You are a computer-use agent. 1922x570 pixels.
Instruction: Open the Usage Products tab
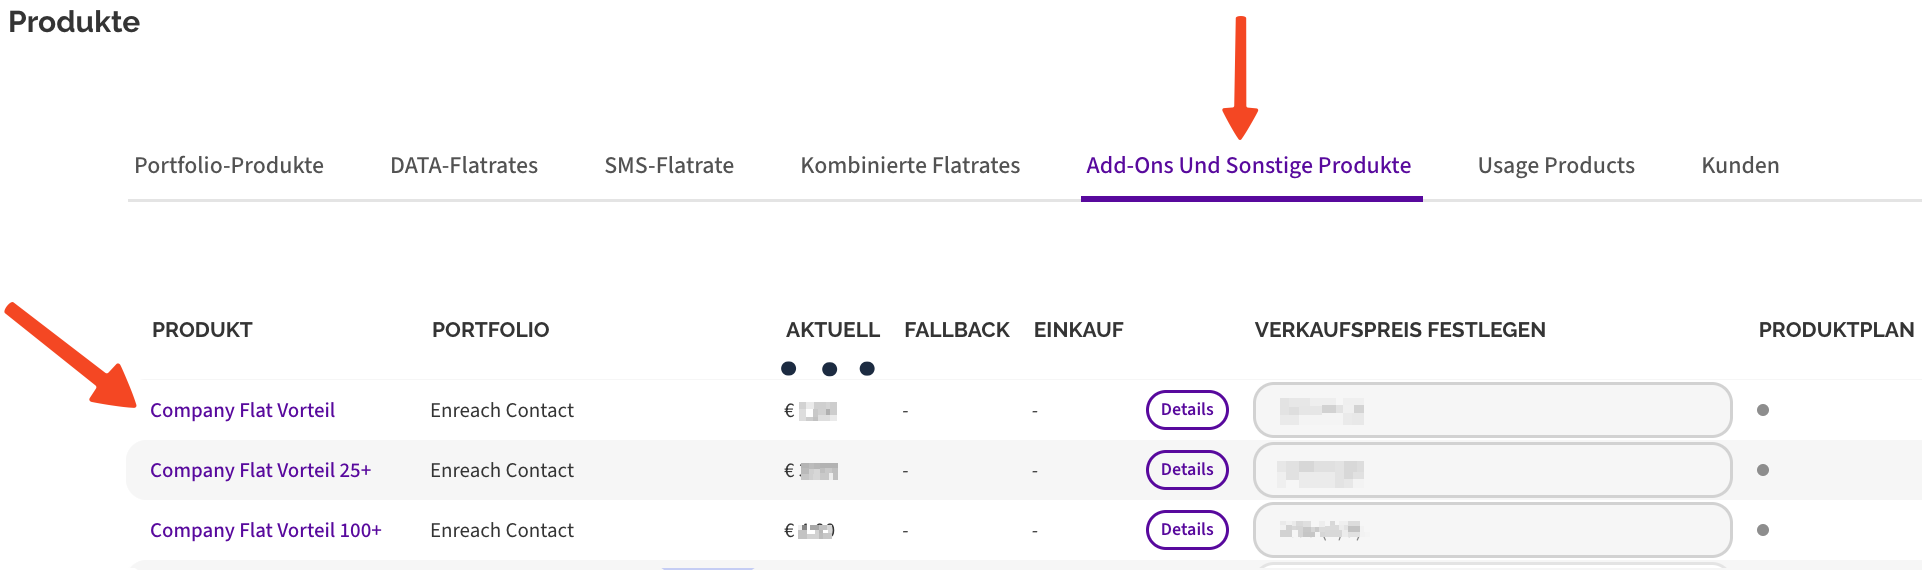point(1556,166)
